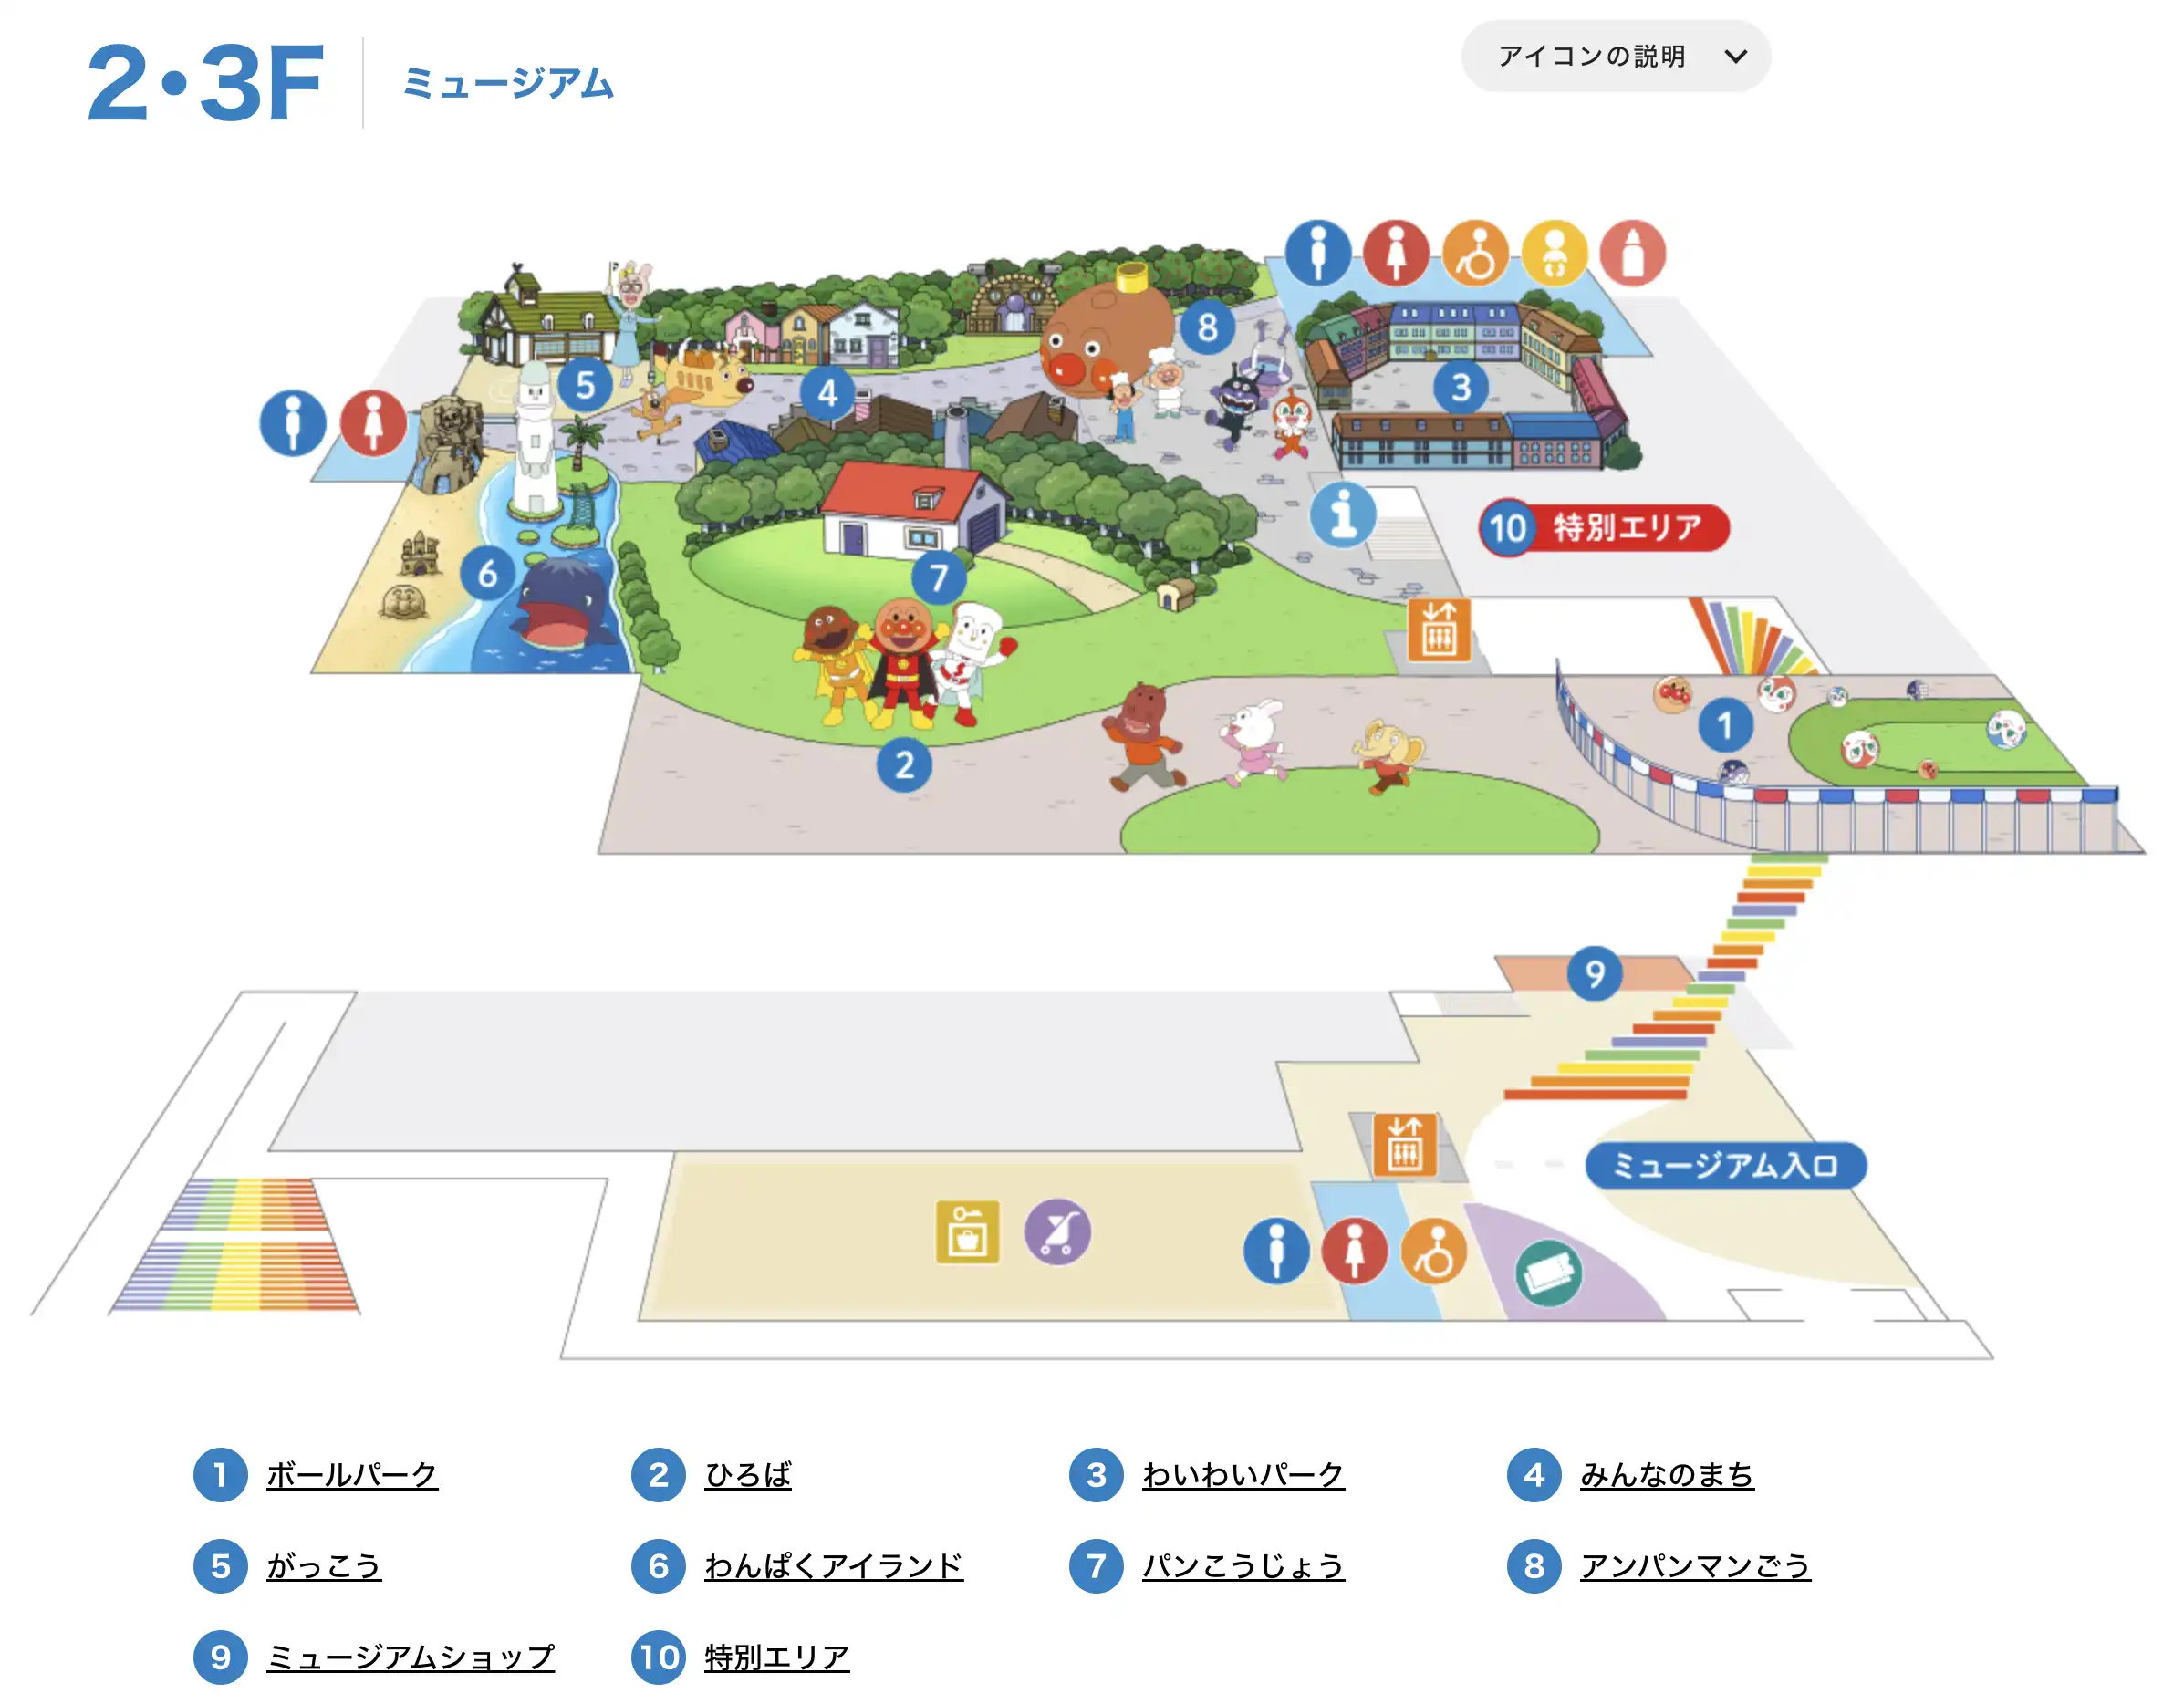Open the わいわいパーク link
The height and width of the screenshot is (1704, 2184).
pyautogui.click(x=1243, y=1474)
